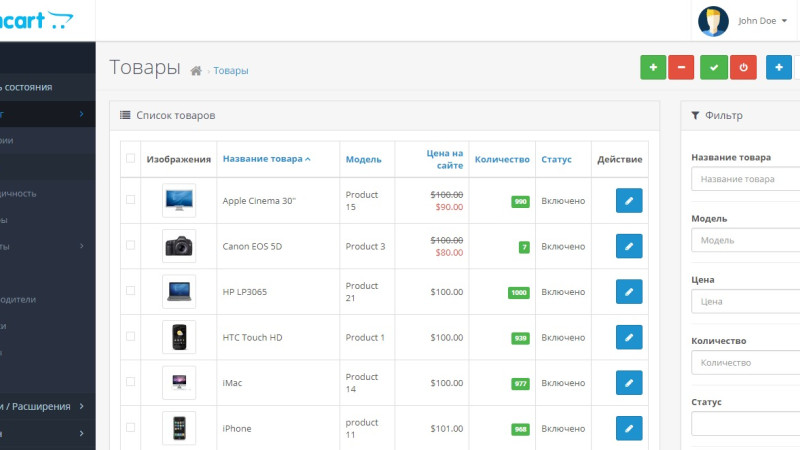This screenshot has width=800, height=450.
Task: Check the HTC Touch HD row checkbox
Action: click(x=131, y=336)
